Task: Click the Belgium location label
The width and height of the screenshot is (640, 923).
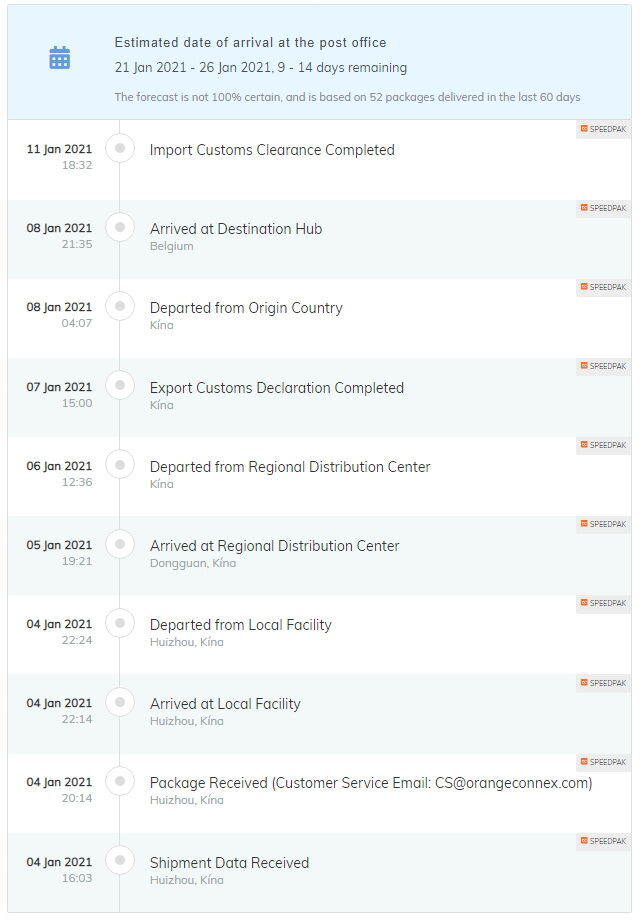Action: [171, 246]
